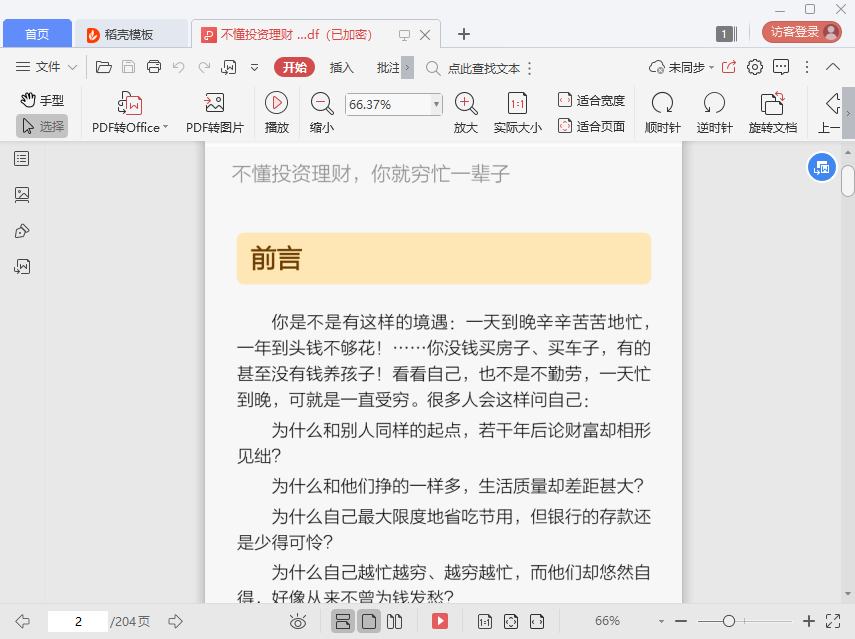This screenshot has height=639, width=855.
Task: Open the 插入 ribbon tab
Action: tap(342, 67)
